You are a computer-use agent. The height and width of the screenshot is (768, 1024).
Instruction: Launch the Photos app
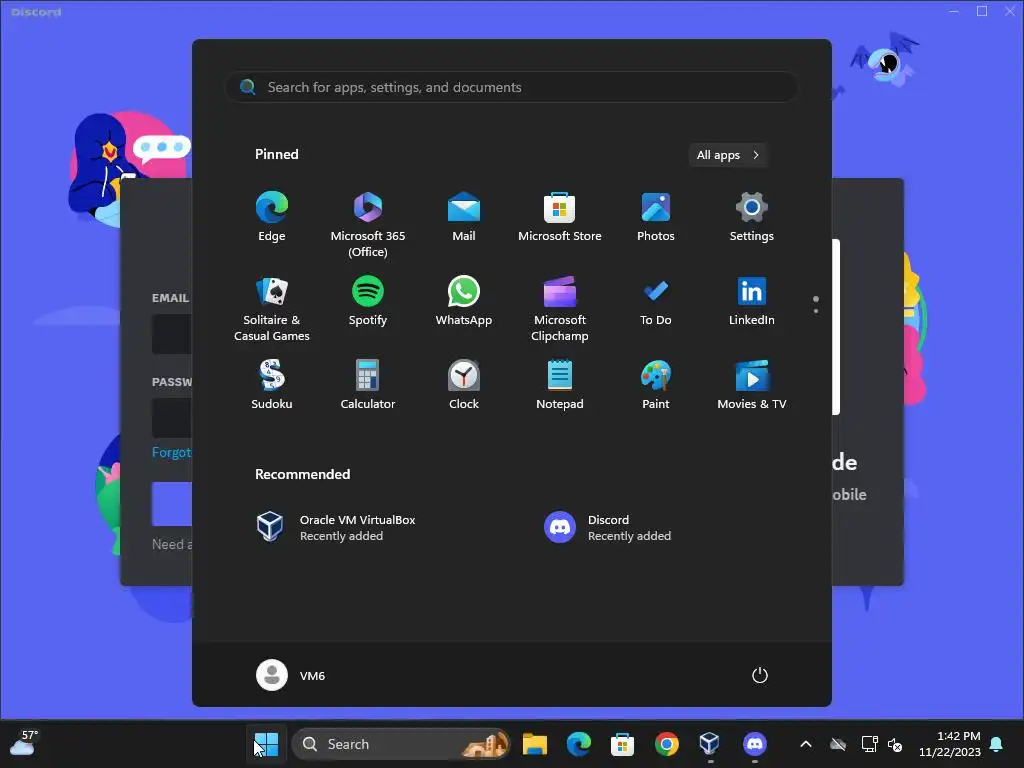656,217
